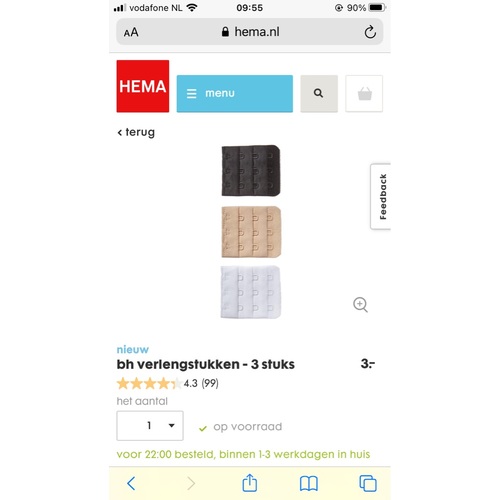Reload page with Safari refresh icon
500x500 pixels.
click(x=370, y=32)
